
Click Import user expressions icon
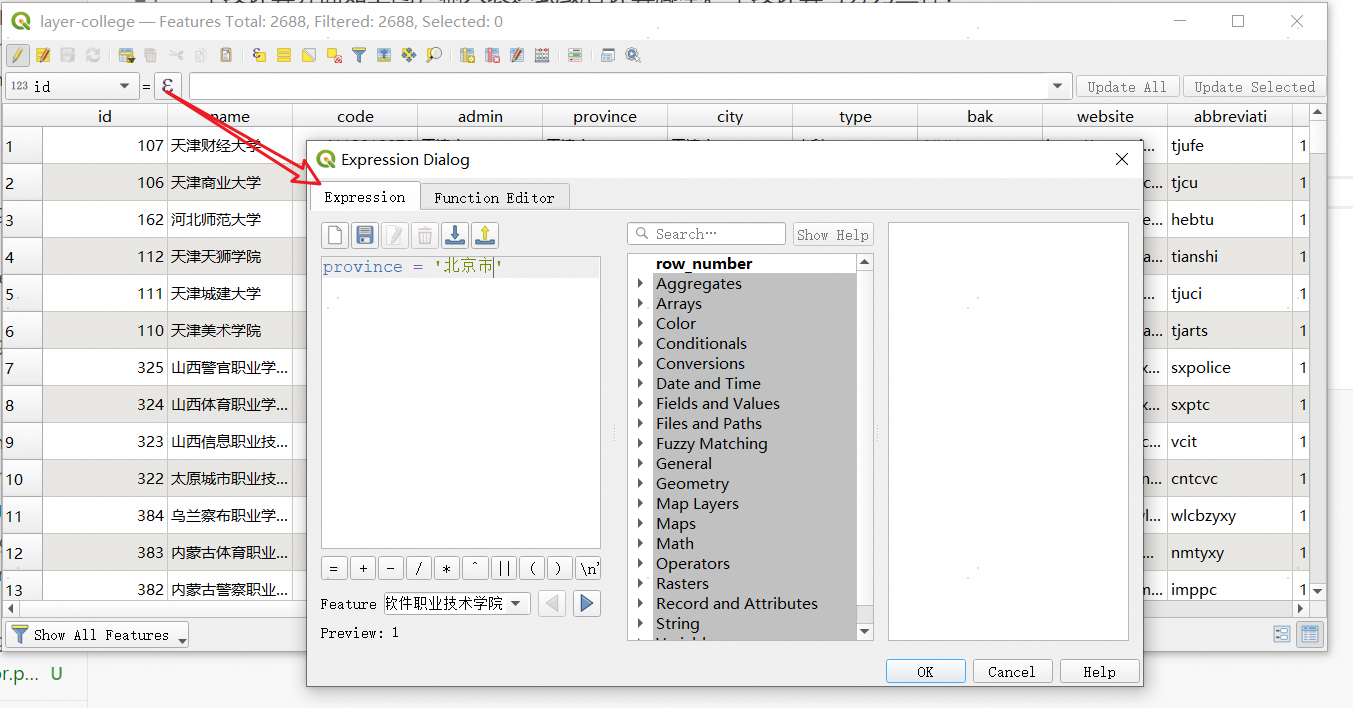455,235
